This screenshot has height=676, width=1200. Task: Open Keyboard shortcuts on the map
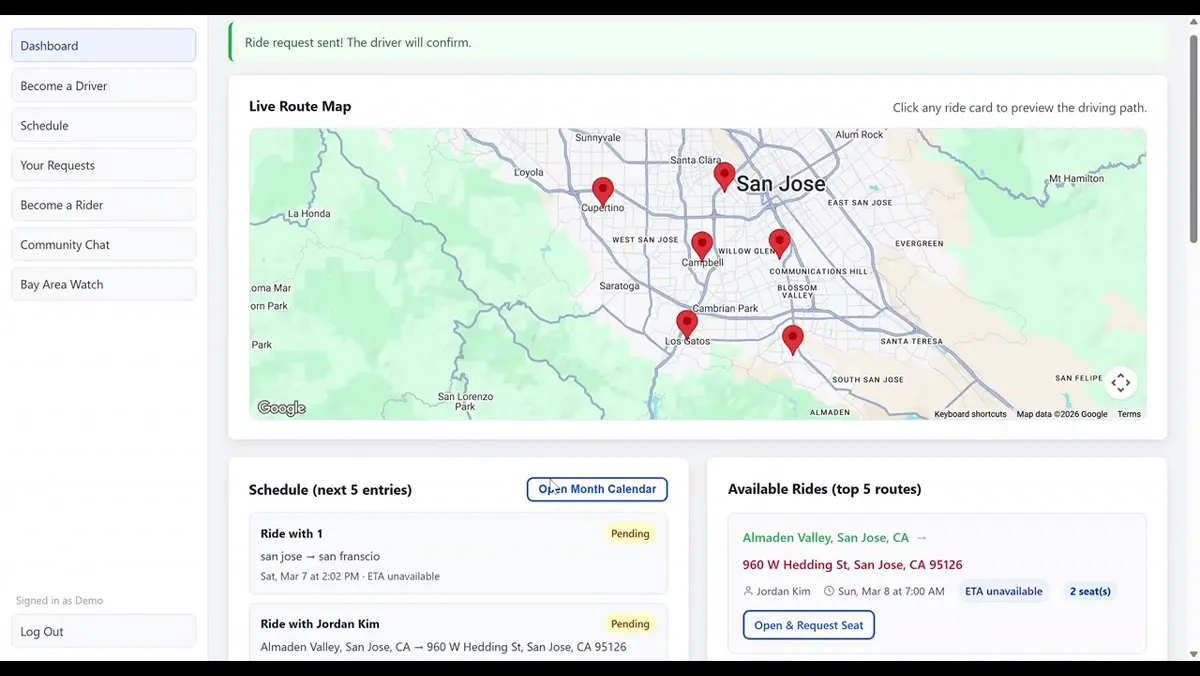pos(970,414)
